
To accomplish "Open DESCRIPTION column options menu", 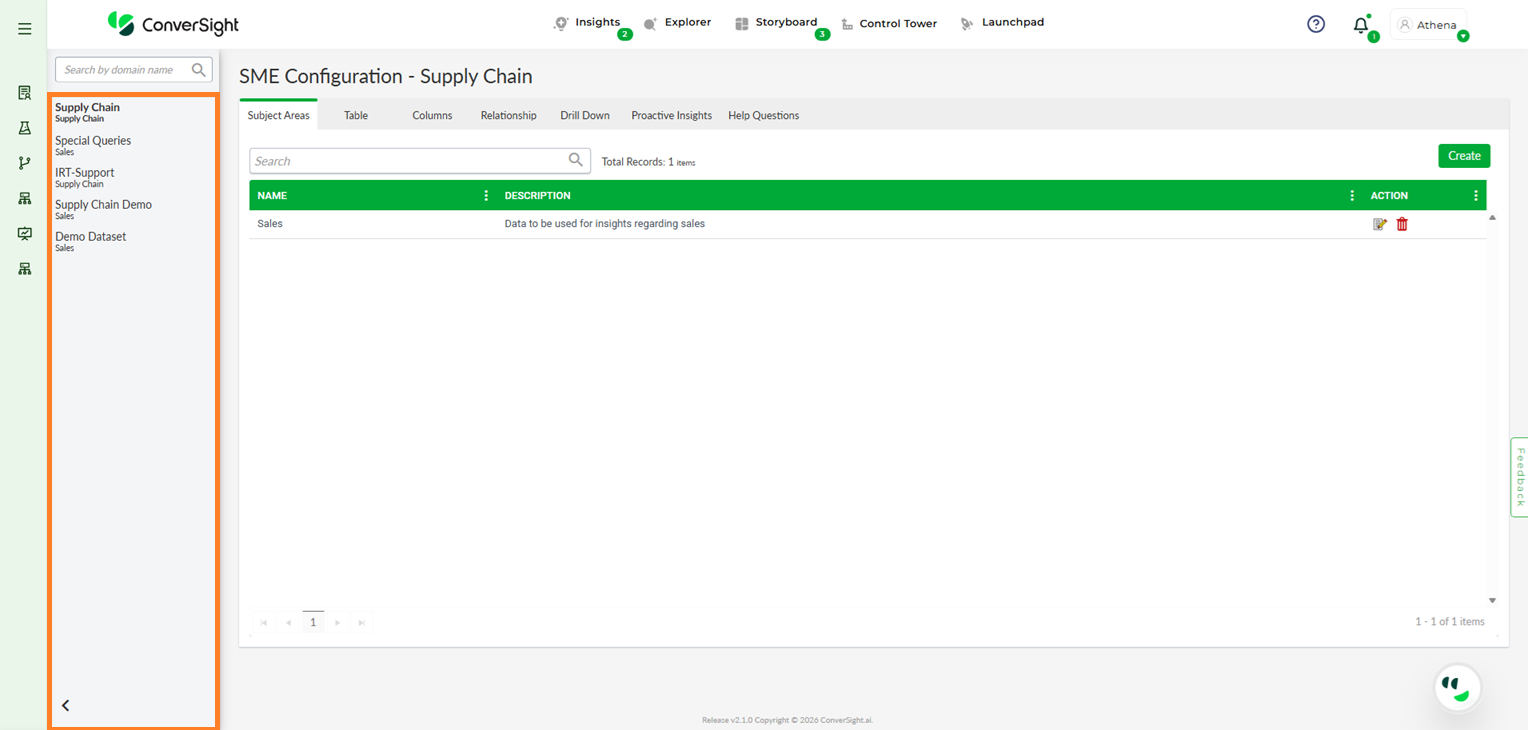I will click(x=1352, y=196).
